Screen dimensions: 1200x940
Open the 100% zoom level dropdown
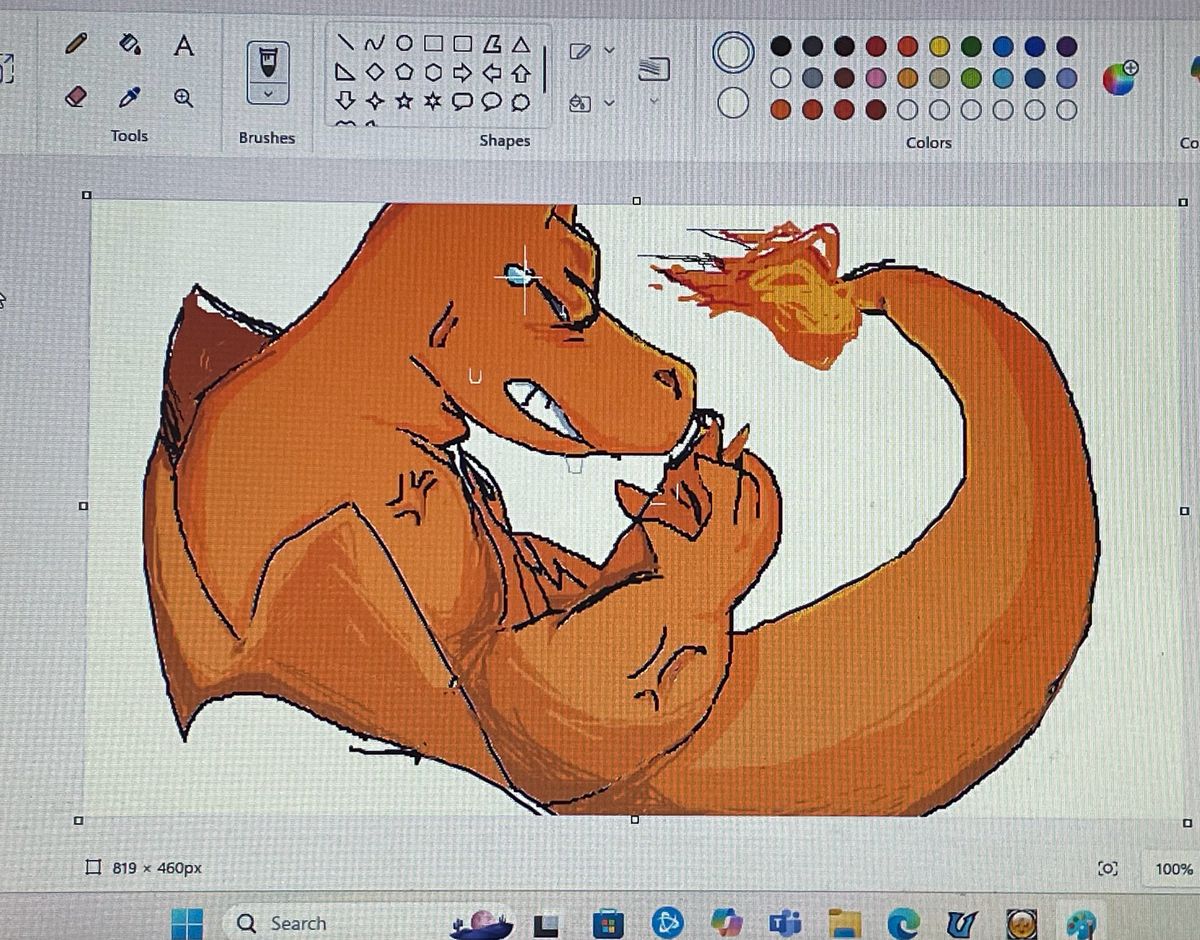(x=1174, y=869)
